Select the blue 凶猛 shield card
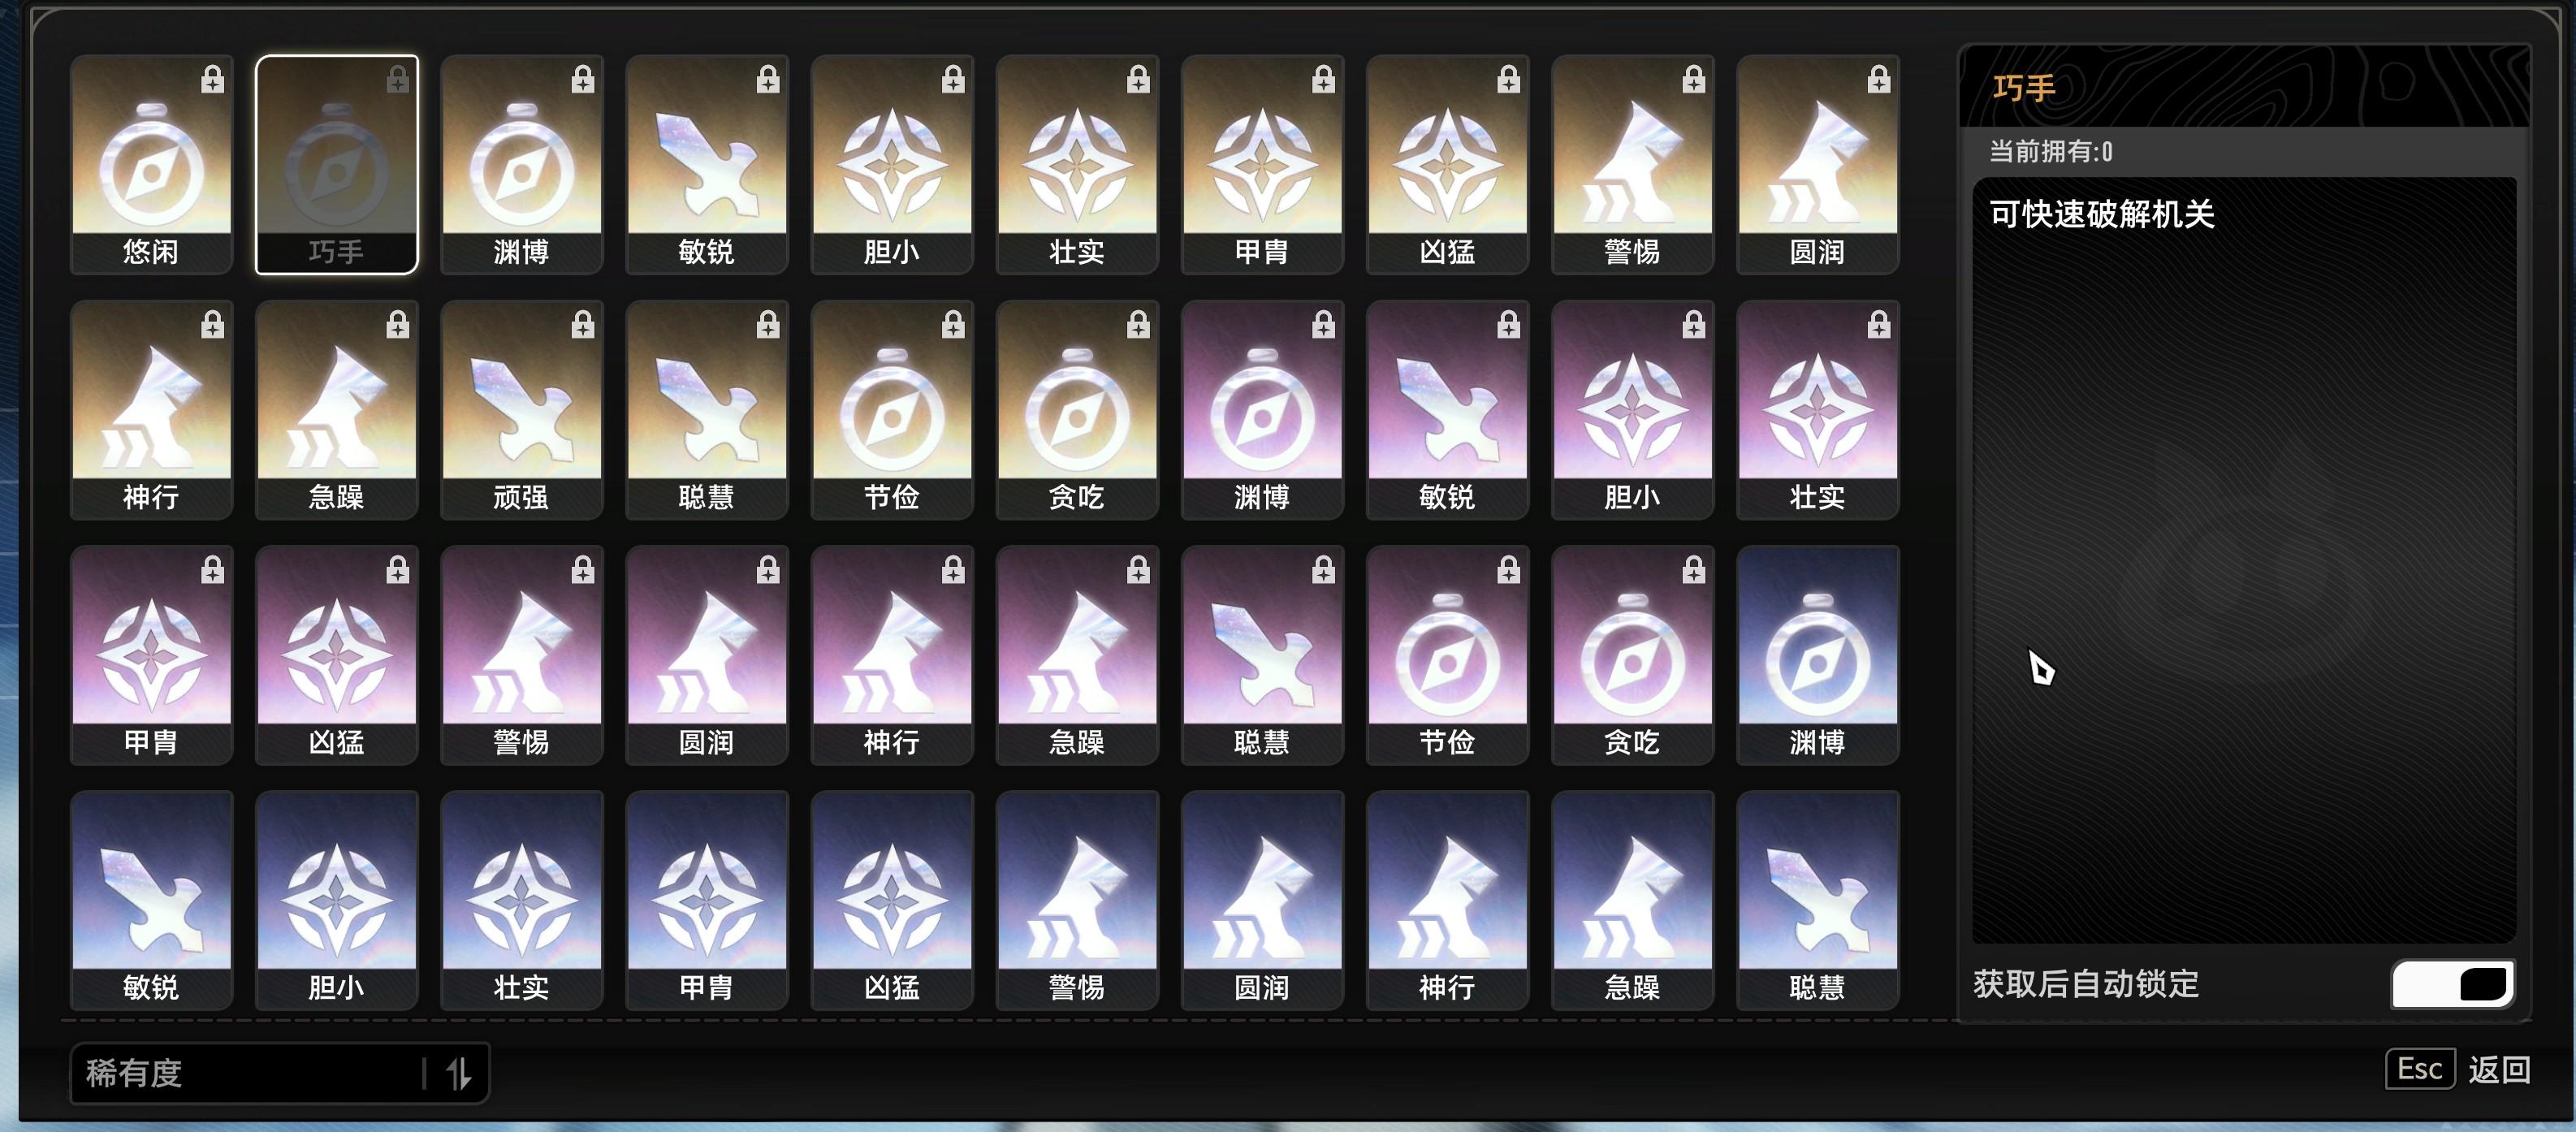 coord(892,899)
